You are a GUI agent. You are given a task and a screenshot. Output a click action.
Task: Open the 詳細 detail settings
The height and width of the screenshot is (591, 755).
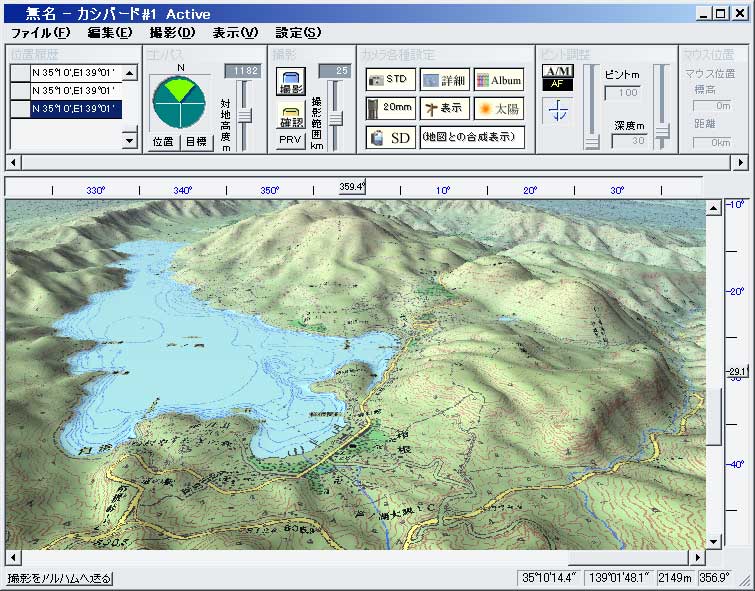[443, 80]
